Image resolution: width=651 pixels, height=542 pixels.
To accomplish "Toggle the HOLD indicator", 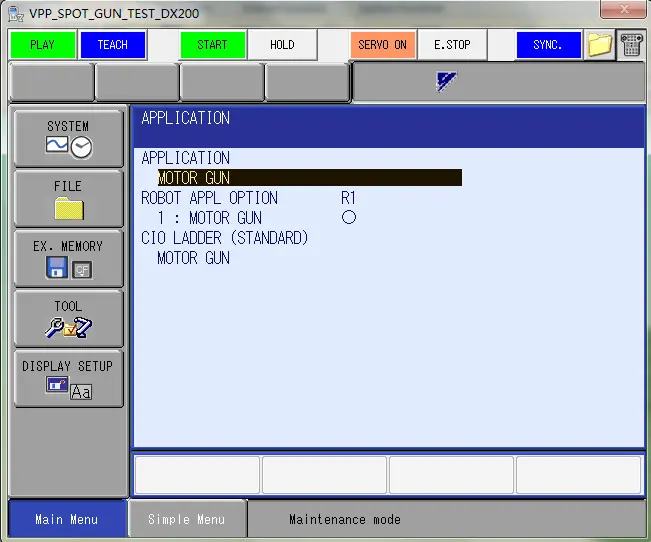I will tap(282, 45).
